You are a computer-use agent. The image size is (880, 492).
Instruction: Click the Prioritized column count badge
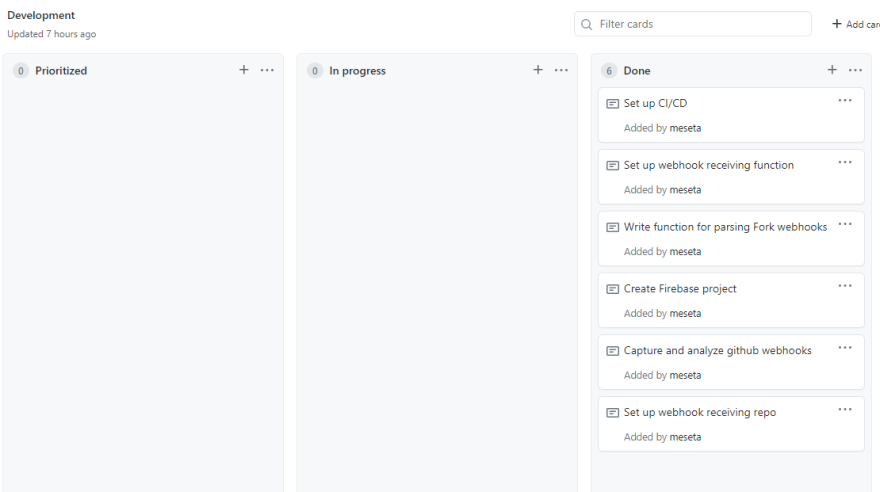coord(21,71)
